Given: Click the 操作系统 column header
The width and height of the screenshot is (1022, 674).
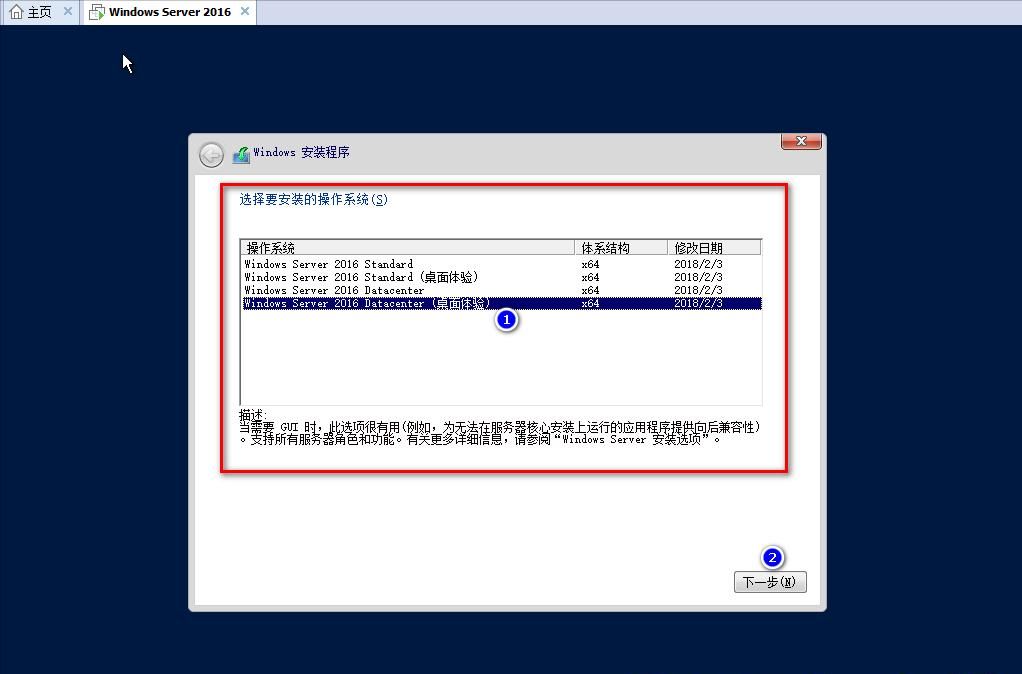Looking at the screenshot, I should pyautogui.click(x=270, y=246).
